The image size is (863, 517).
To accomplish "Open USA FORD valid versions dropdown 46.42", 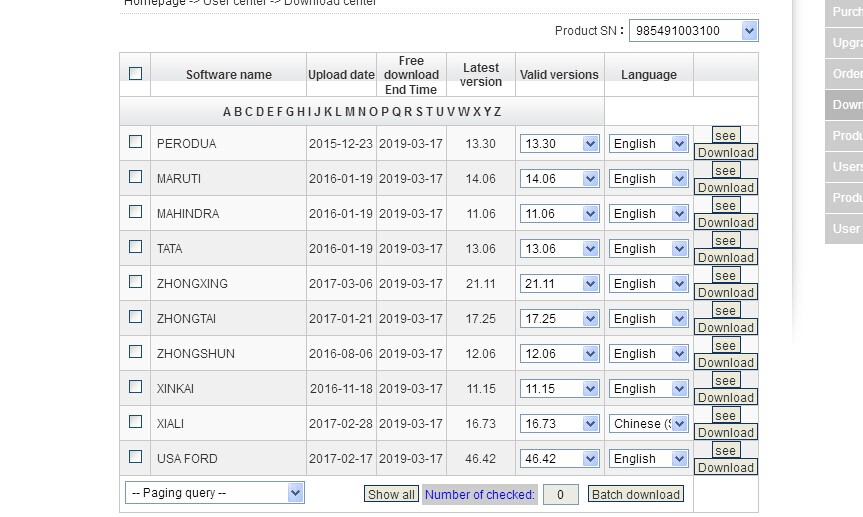I will (x=559, y=459).
